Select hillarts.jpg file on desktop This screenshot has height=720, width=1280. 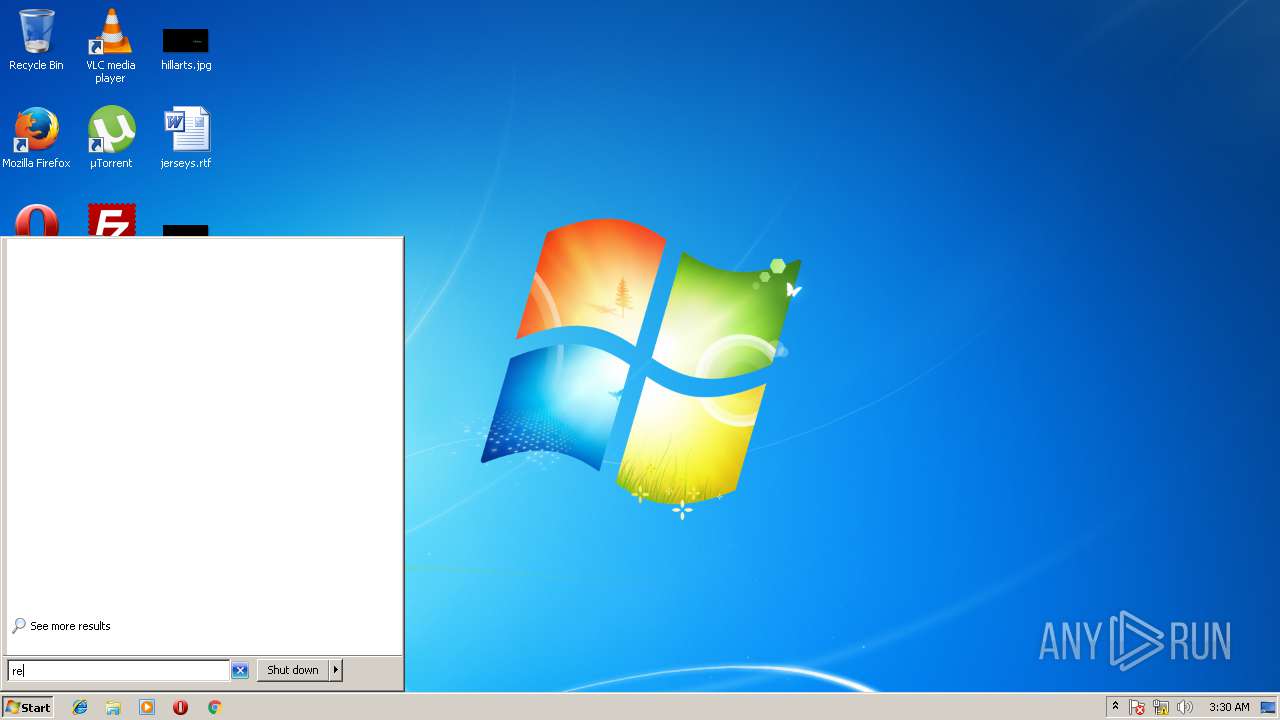[x=186, y=48]
